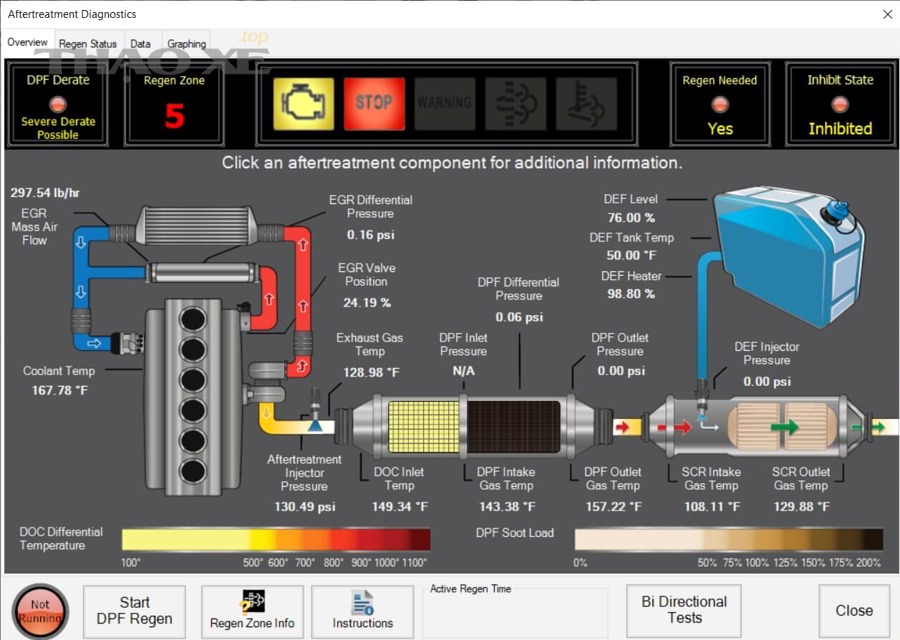Image resolution: width=900 pixels, height=640 pixels.
Task: Click the Inhibited status text
Action: click(840, 129)
